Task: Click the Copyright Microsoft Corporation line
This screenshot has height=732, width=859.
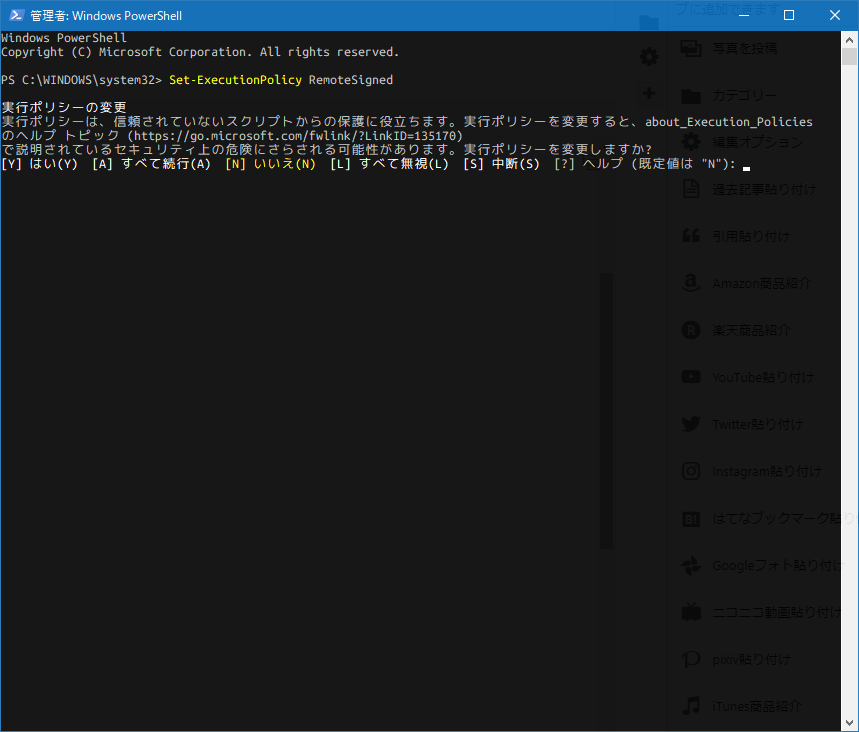Action: (200, 52)
